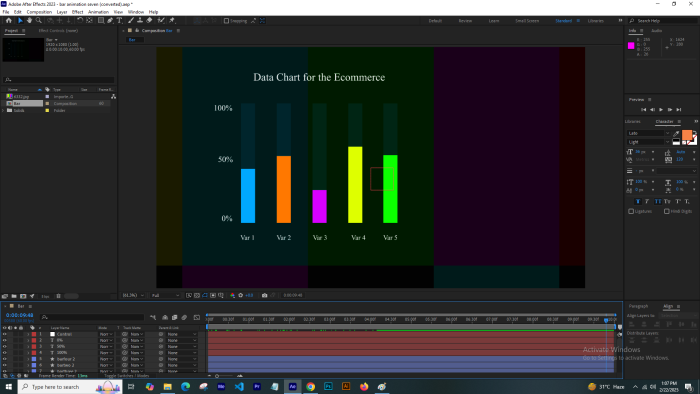Open the Light font style dropdown
This screenshot has width=700, height=394.
[x=649, y=142]
